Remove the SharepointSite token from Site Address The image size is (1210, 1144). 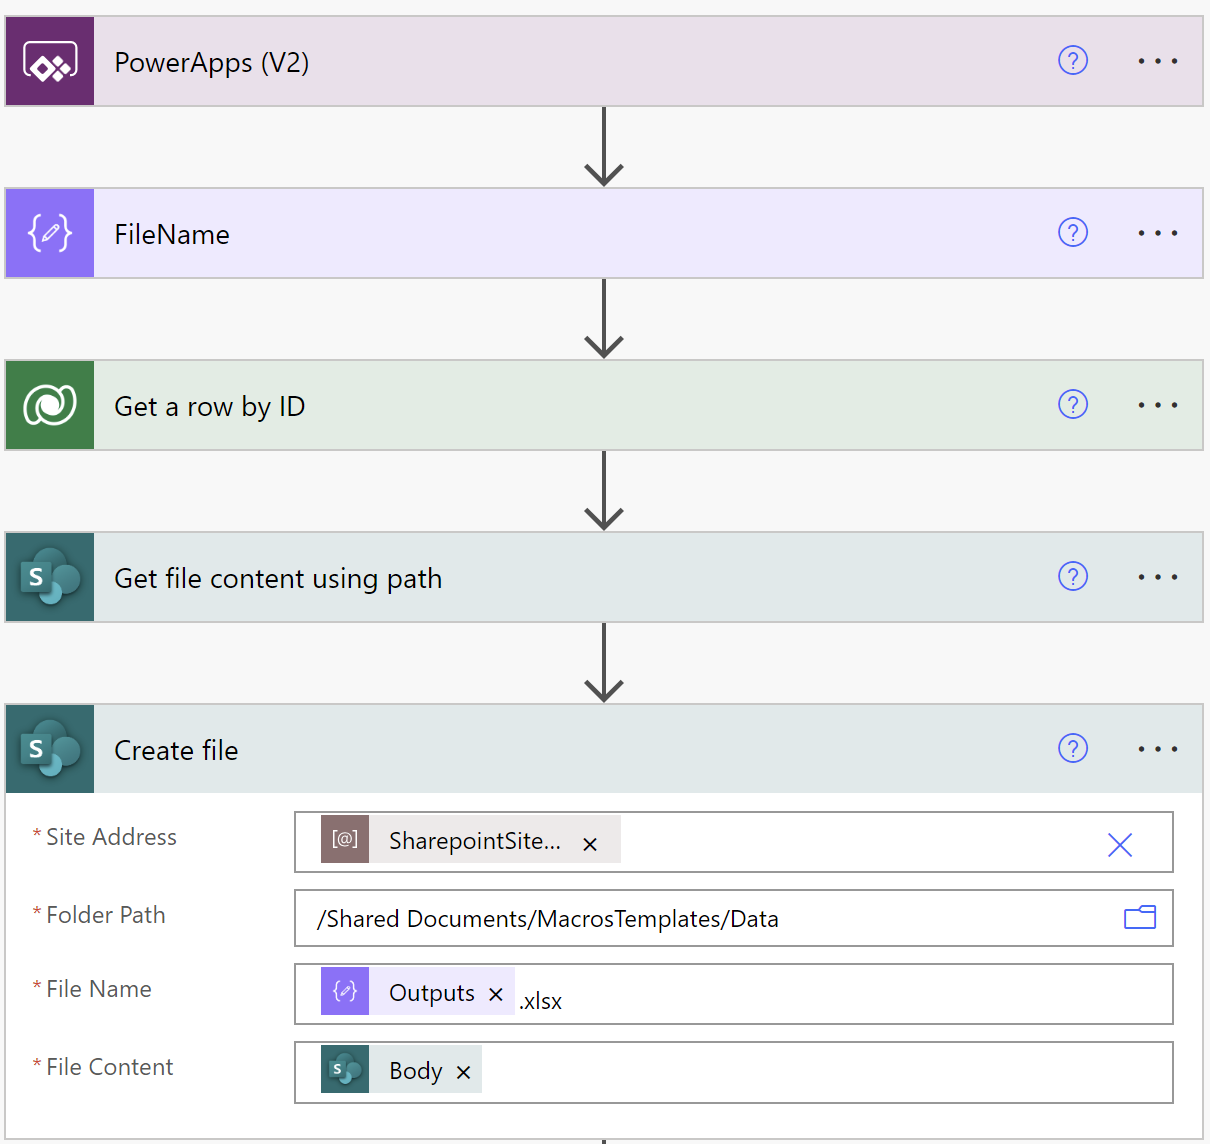tap(590, 844)
